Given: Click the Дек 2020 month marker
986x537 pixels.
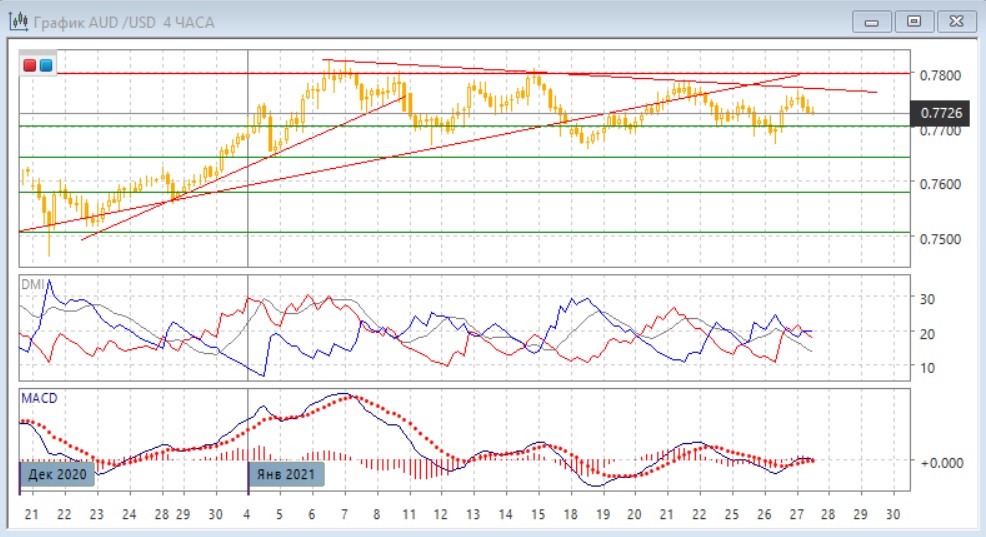Looking at the screenshot, I should 58,473.
